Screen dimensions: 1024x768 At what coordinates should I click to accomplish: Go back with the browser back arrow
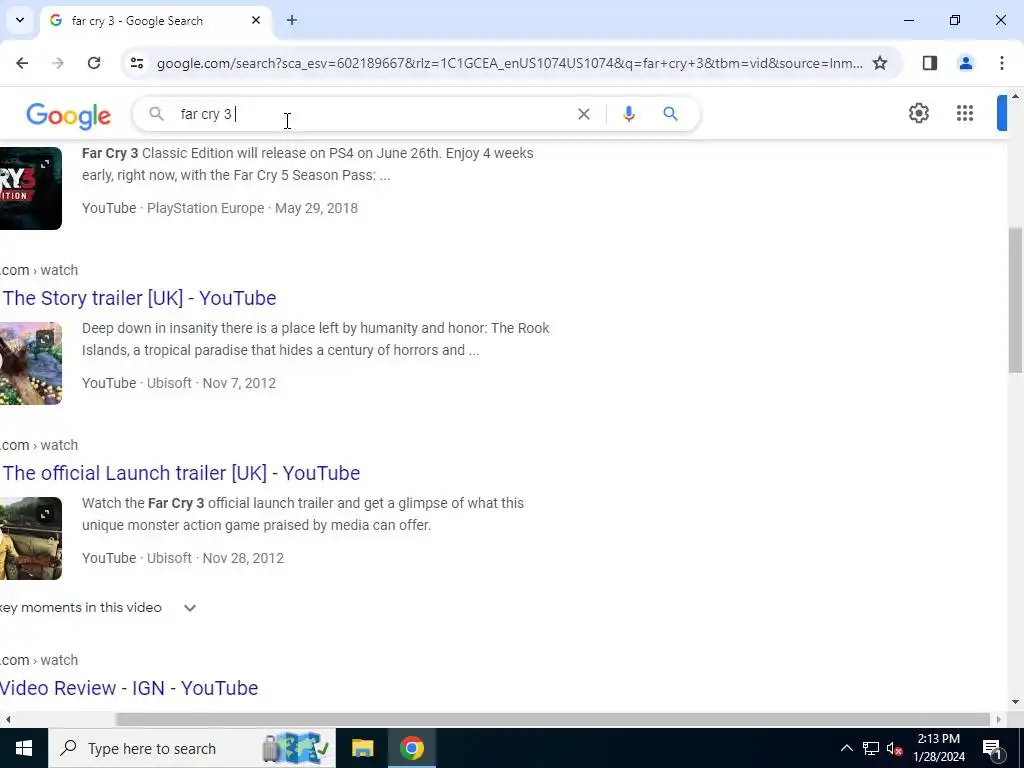[x=22, y=63]
